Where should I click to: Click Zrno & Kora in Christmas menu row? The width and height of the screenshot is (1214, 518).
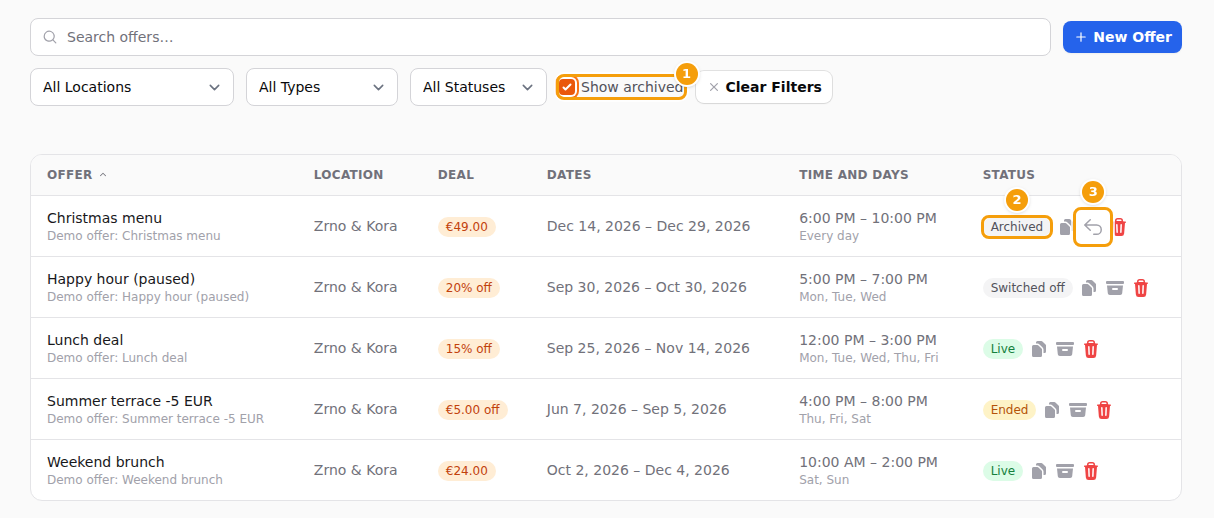click(x=355, y=227)
